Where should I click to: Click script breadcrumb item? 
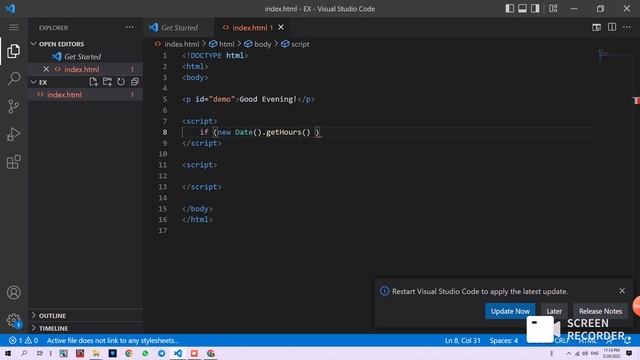(x=295, y=44)
